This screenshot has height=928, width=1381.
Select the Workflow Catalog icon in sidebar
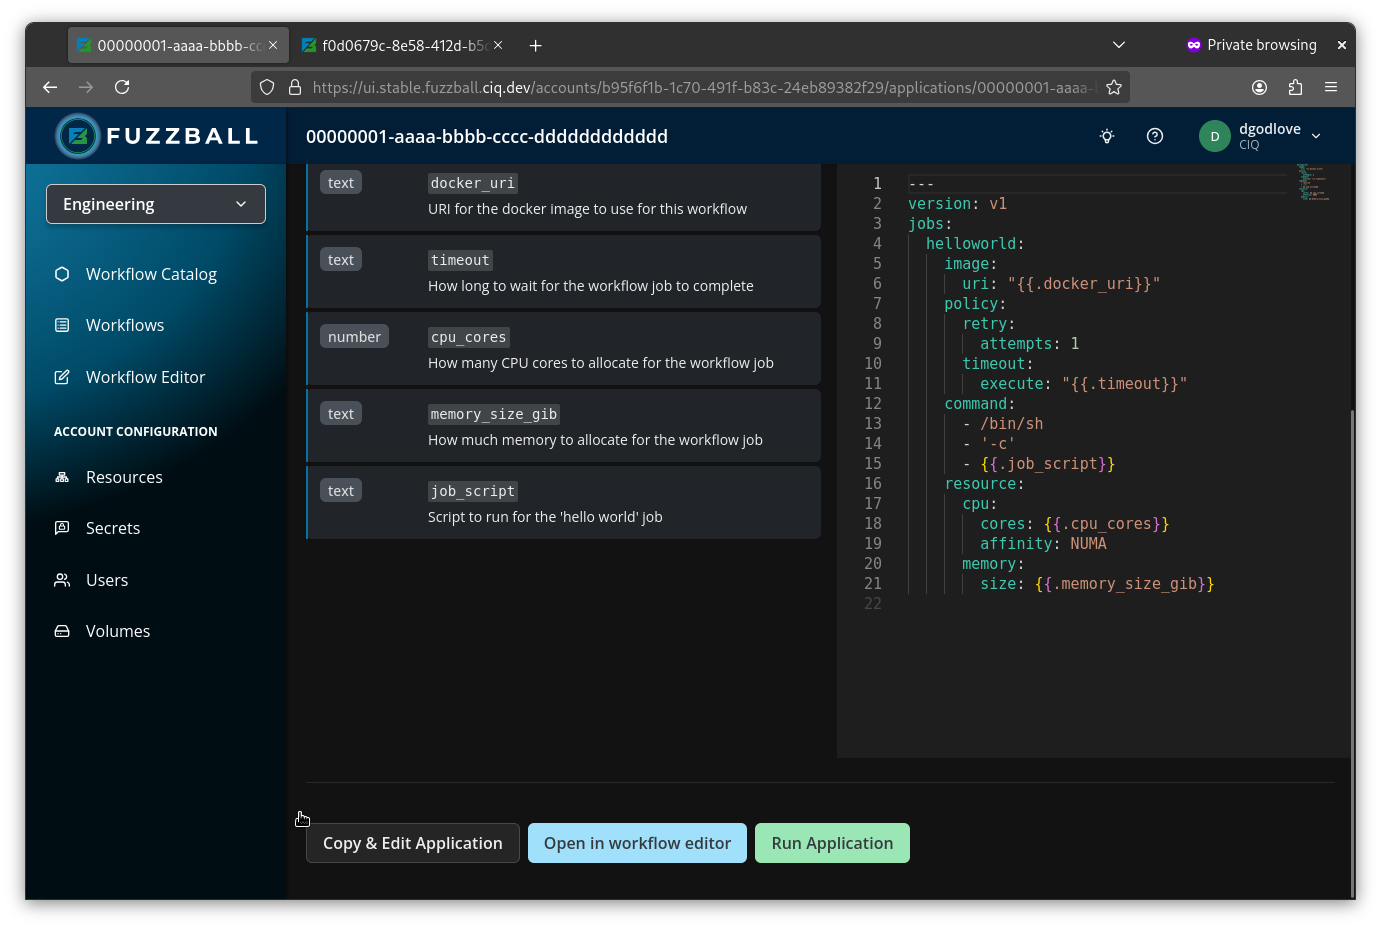(x=62, y=273)
